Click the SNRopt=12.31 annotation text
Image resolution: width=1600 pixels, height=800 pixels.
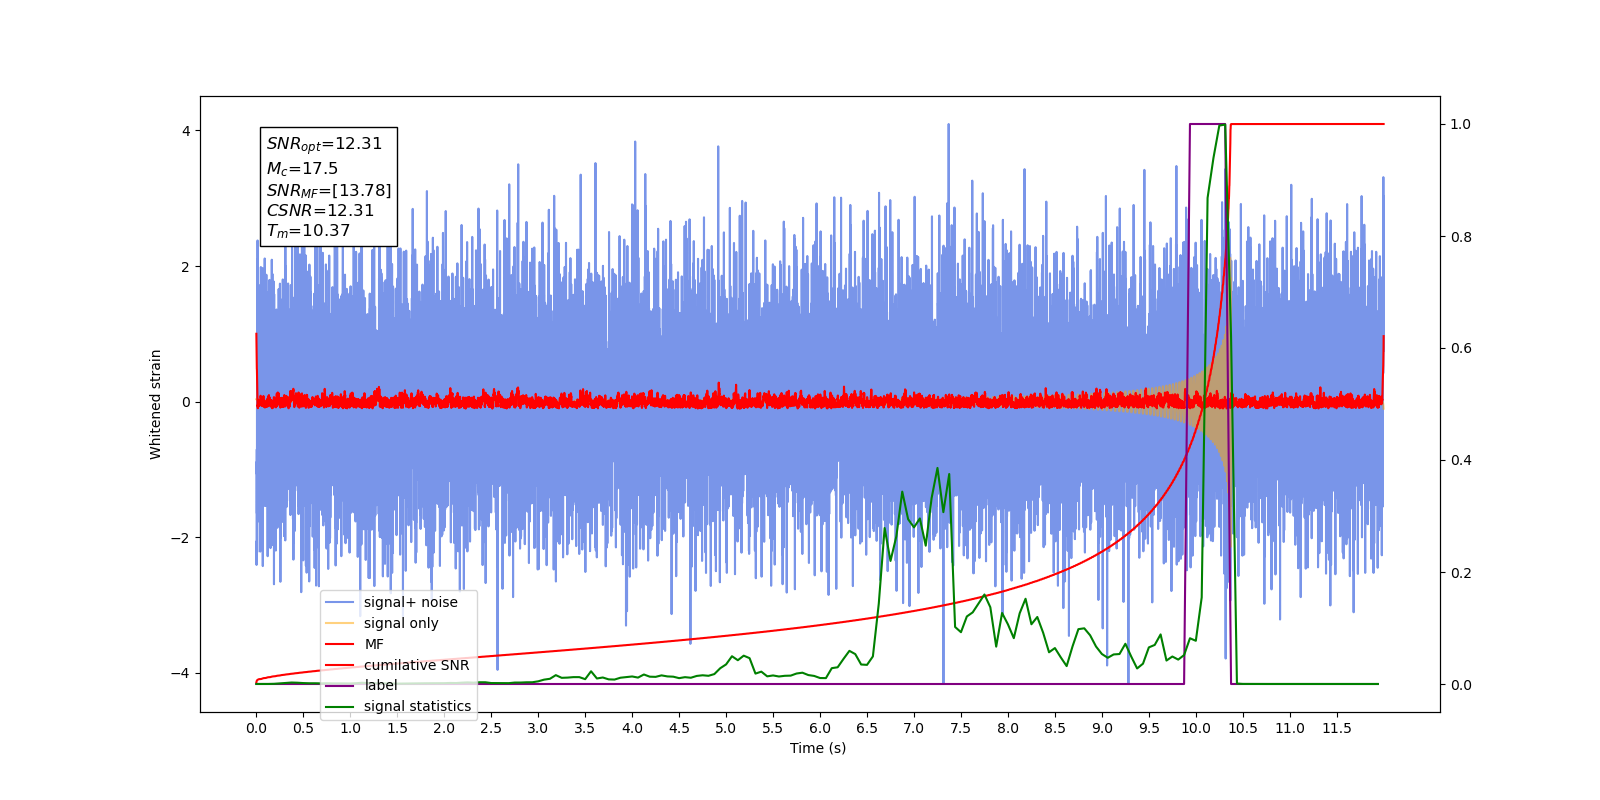[x=324, y=144]
